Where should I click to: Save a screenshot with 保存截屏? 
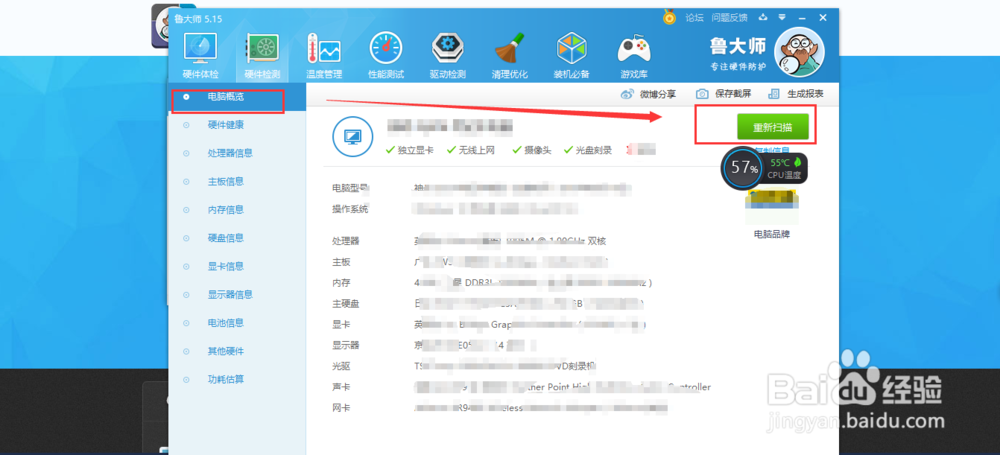click(x=723, y=94)
